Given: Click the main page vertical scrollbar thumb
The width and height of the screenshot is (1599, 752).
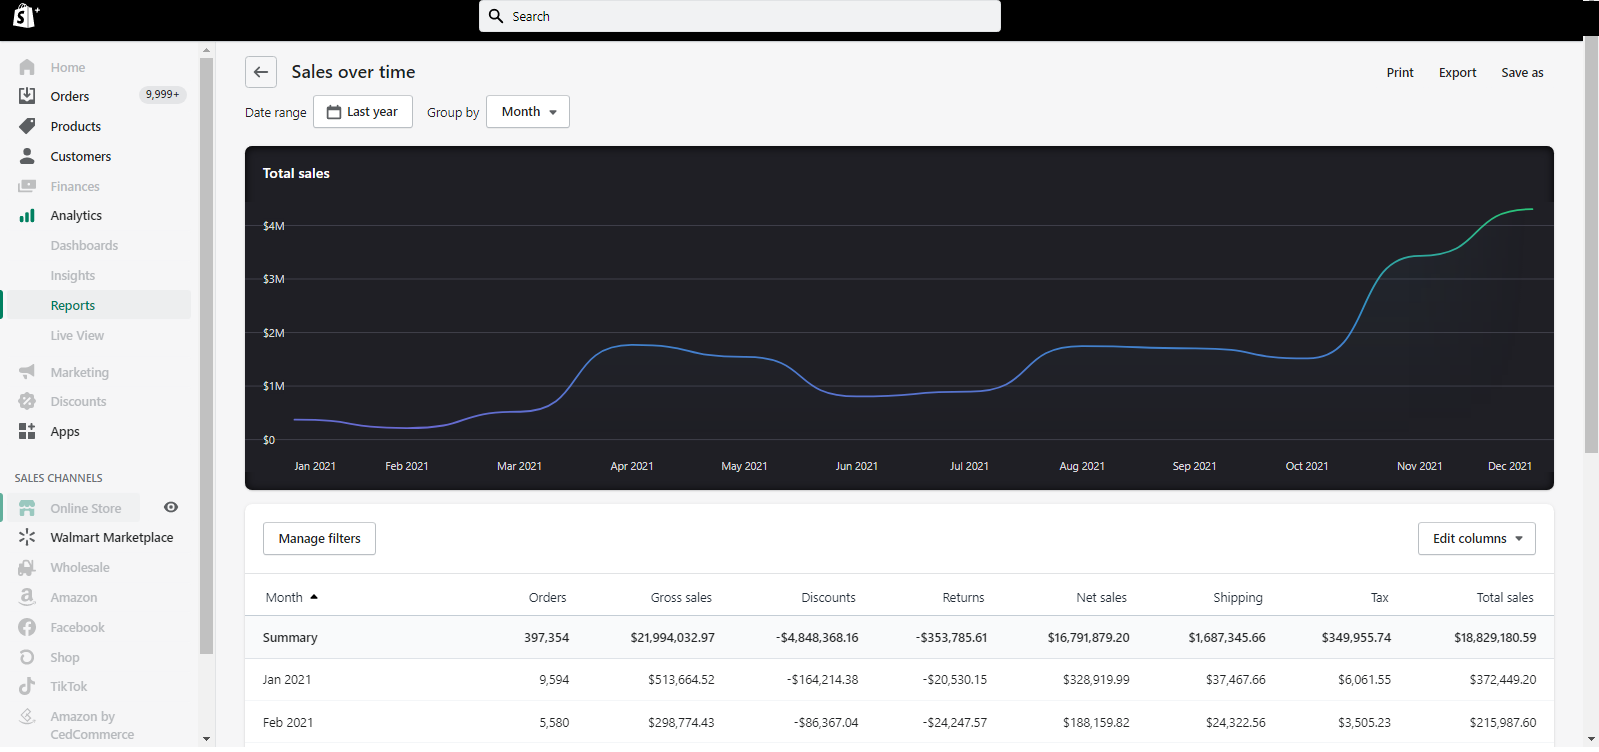Looking at the screenshot, I should [x=1591, y=245].
